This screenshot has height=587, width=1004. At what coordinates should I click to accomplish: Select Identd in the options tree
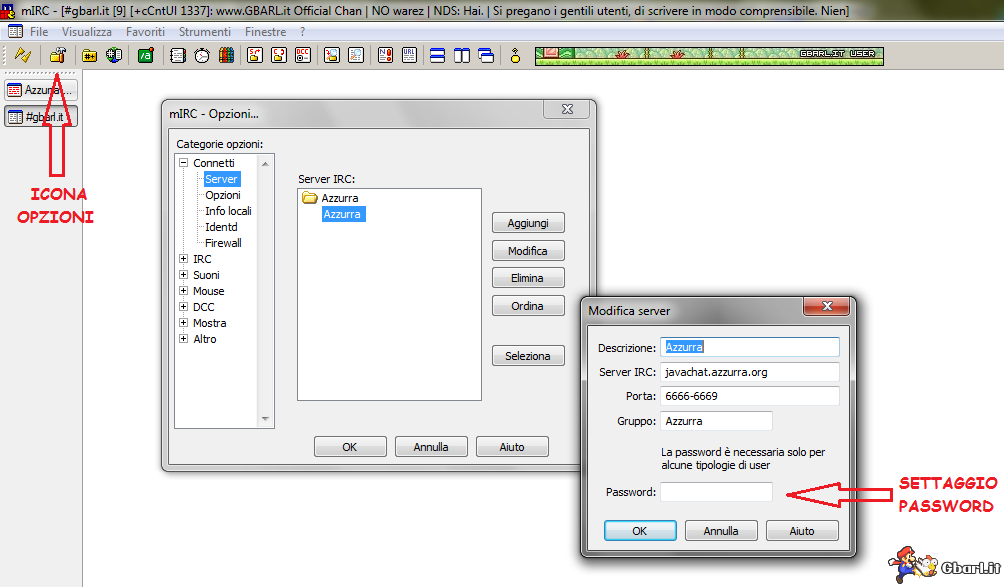[x=221, y=227]
